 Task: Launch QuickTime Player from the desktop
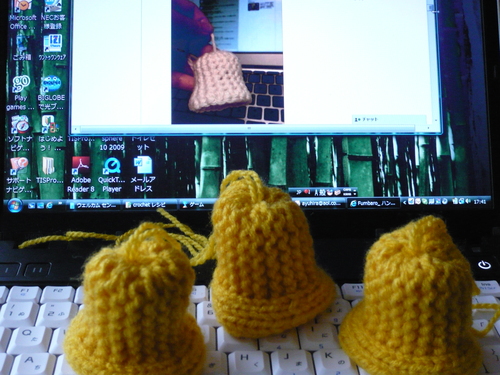112,174
